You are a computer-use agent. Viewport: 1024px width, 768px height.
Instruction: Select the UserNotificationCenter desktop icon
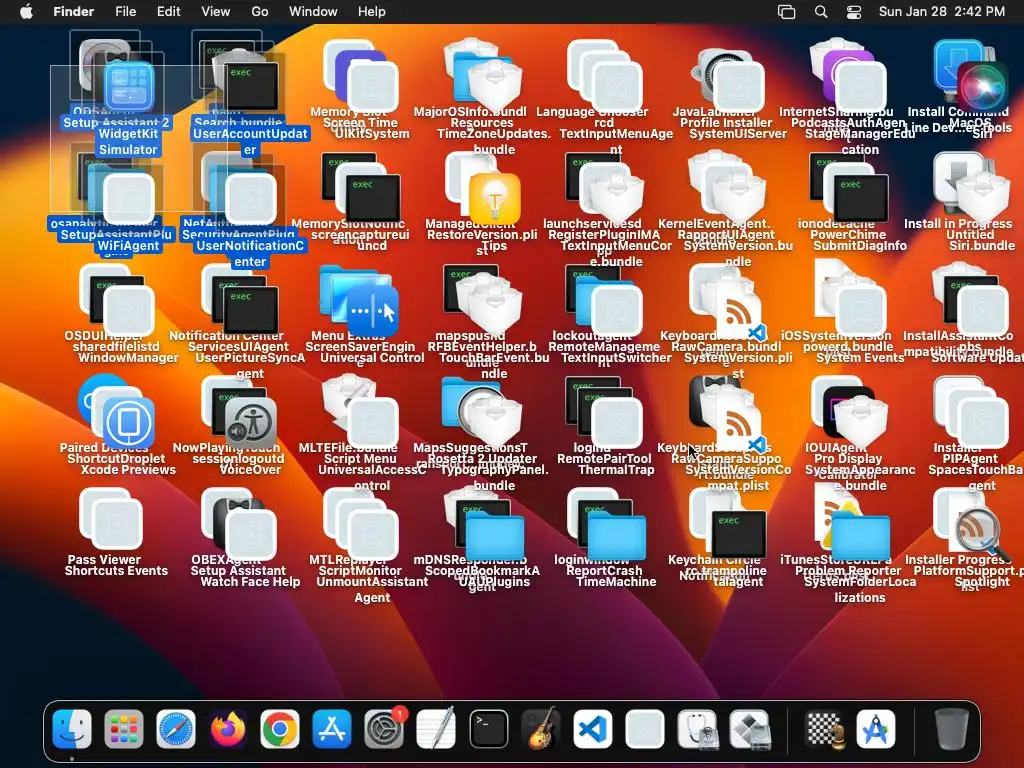(x=251, y=199)
